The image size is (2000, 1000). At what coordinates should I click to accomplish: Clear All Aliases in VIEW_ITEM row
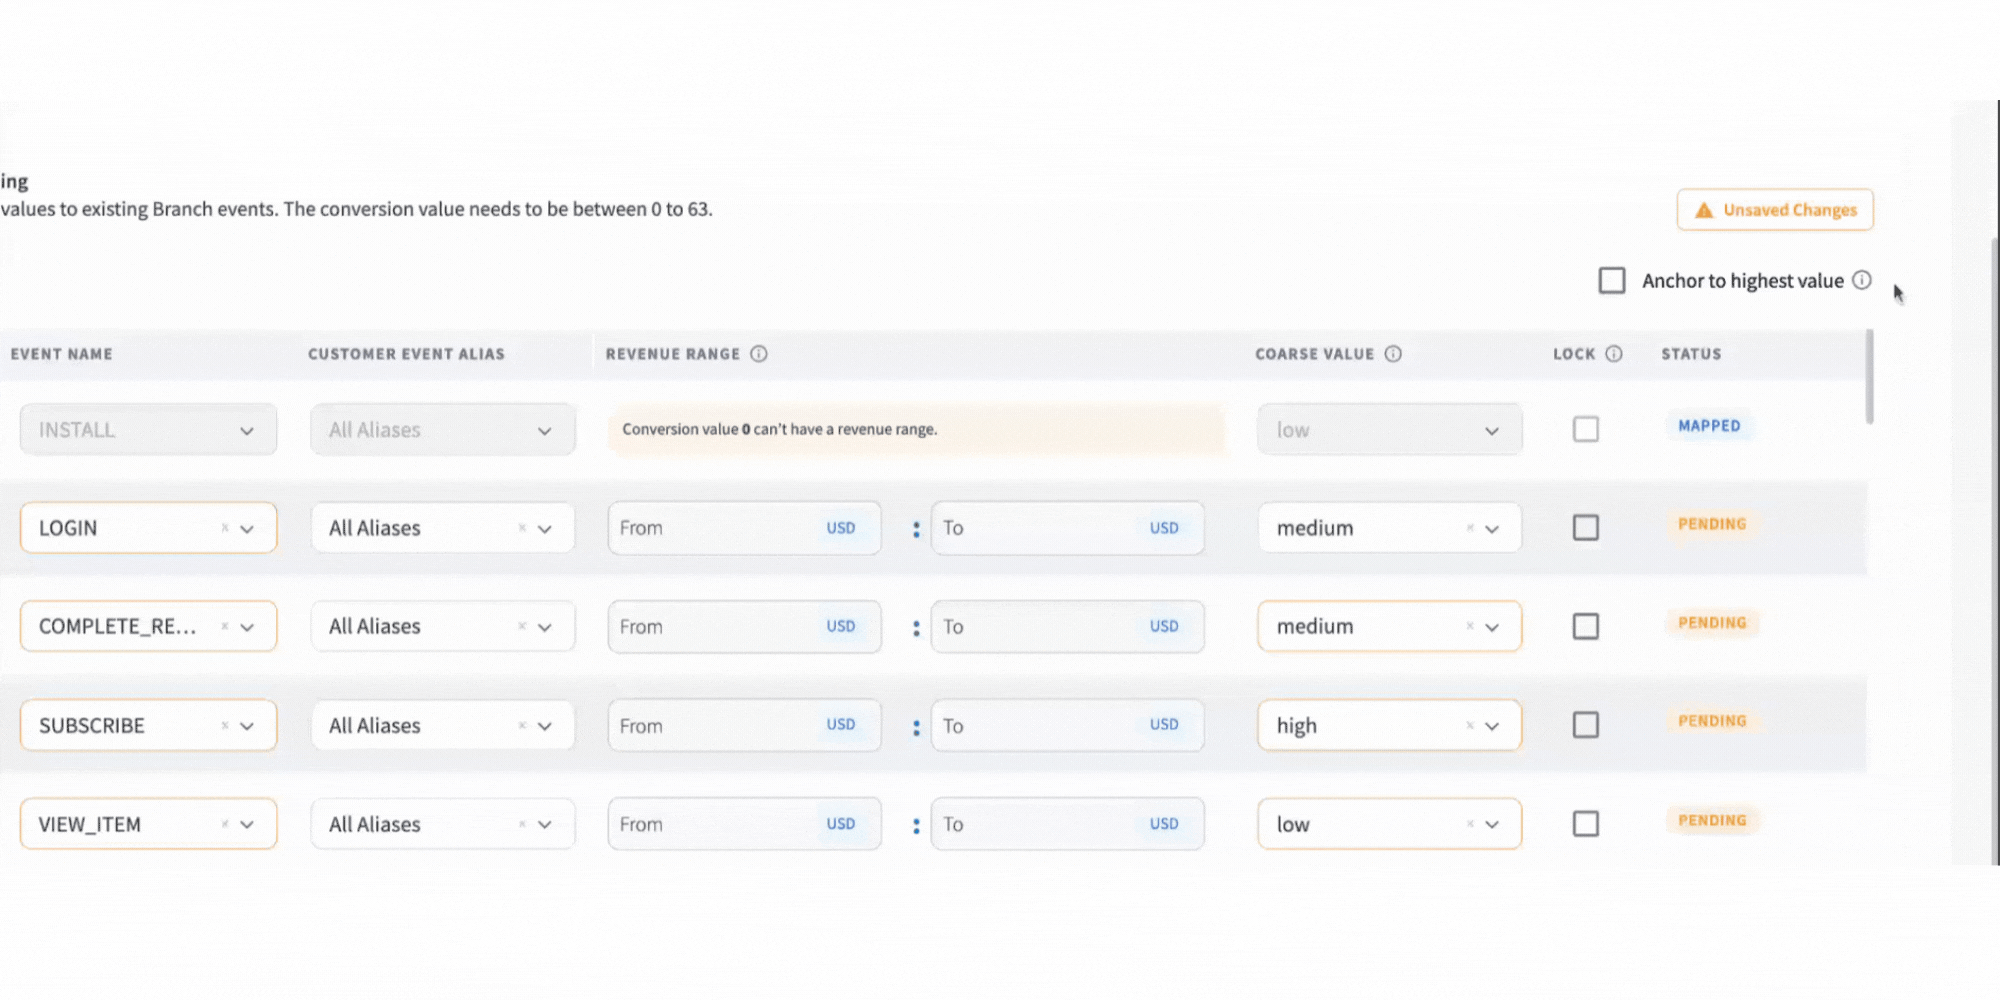click(x=522, y=824)
